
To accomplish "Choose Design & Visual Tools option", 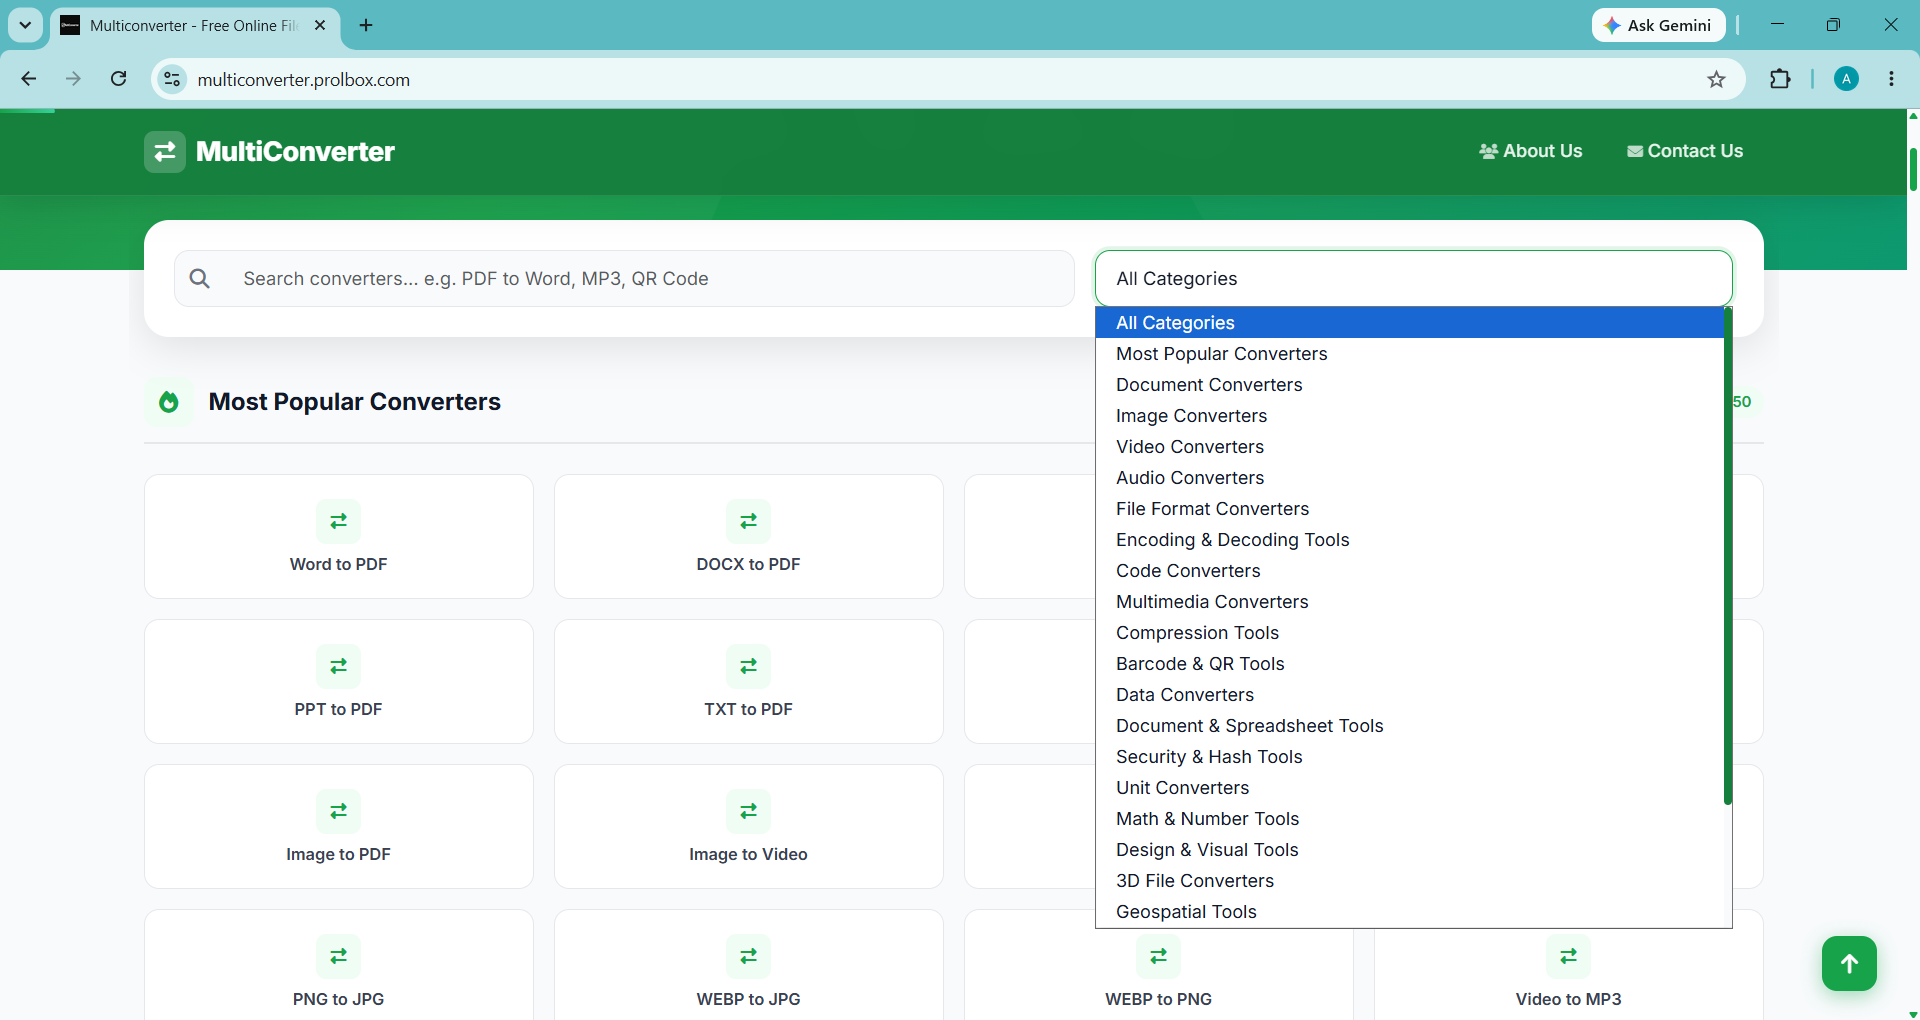I will click(x=1410, y=850).
